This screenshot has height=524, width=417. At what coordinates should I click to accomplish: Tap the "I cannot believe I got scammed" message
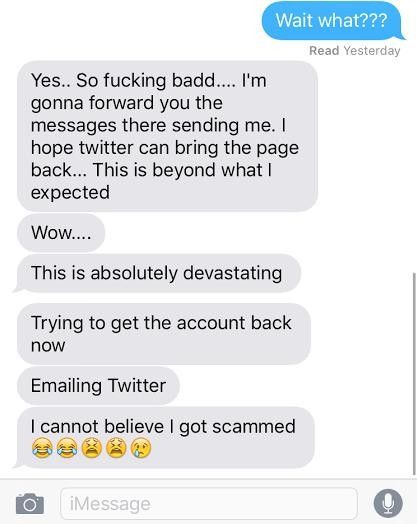tap(164, 437)
